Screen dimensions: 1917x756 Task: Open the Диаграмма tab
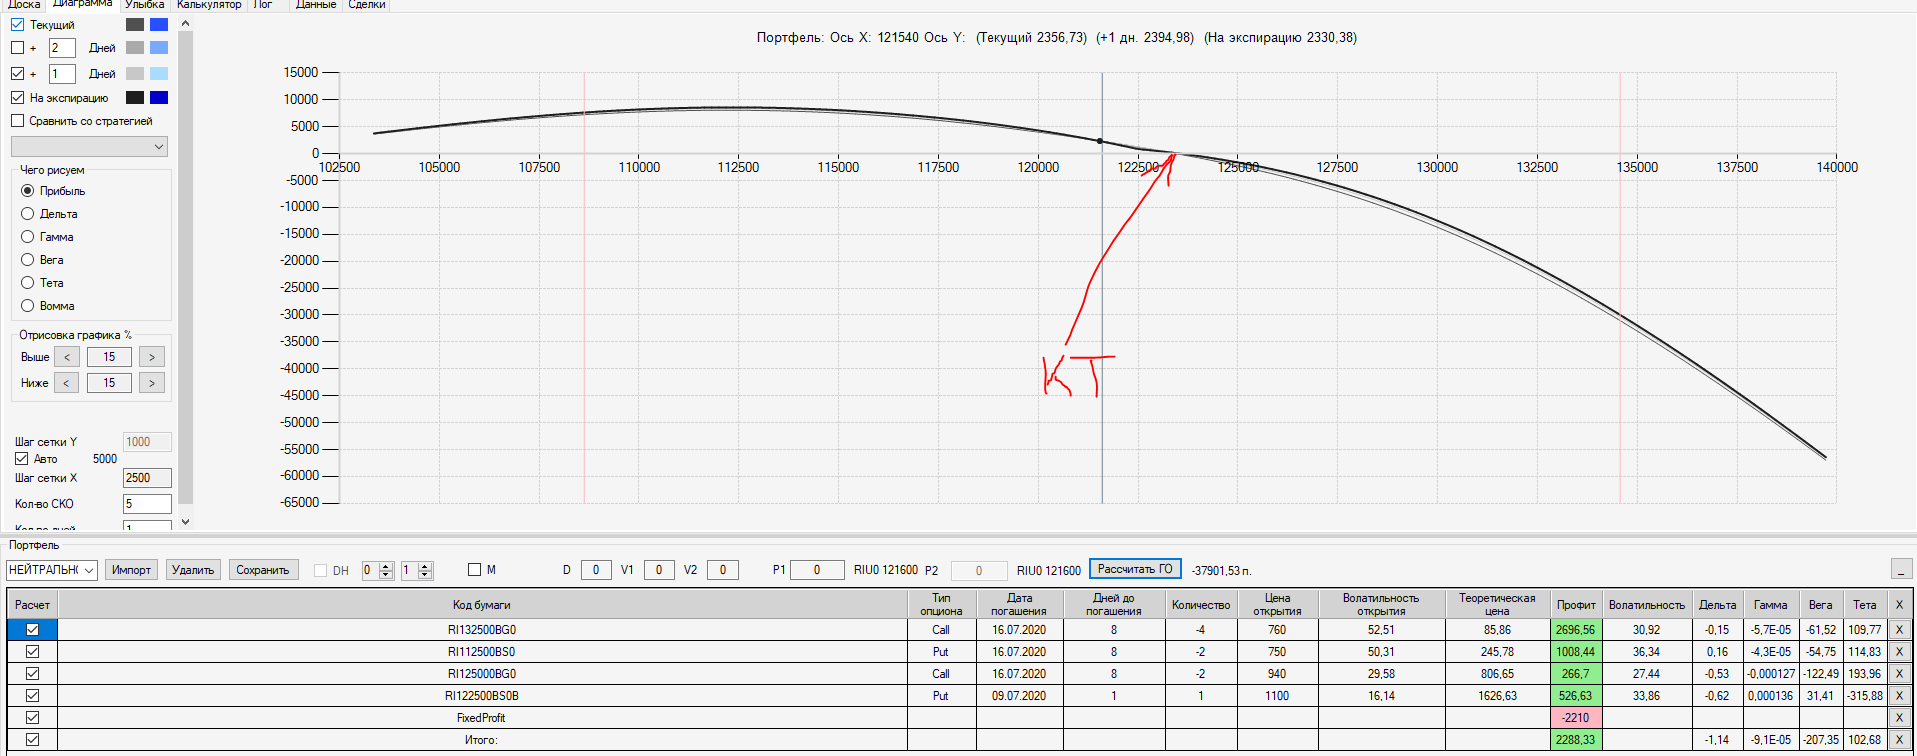tap(82, 4)
